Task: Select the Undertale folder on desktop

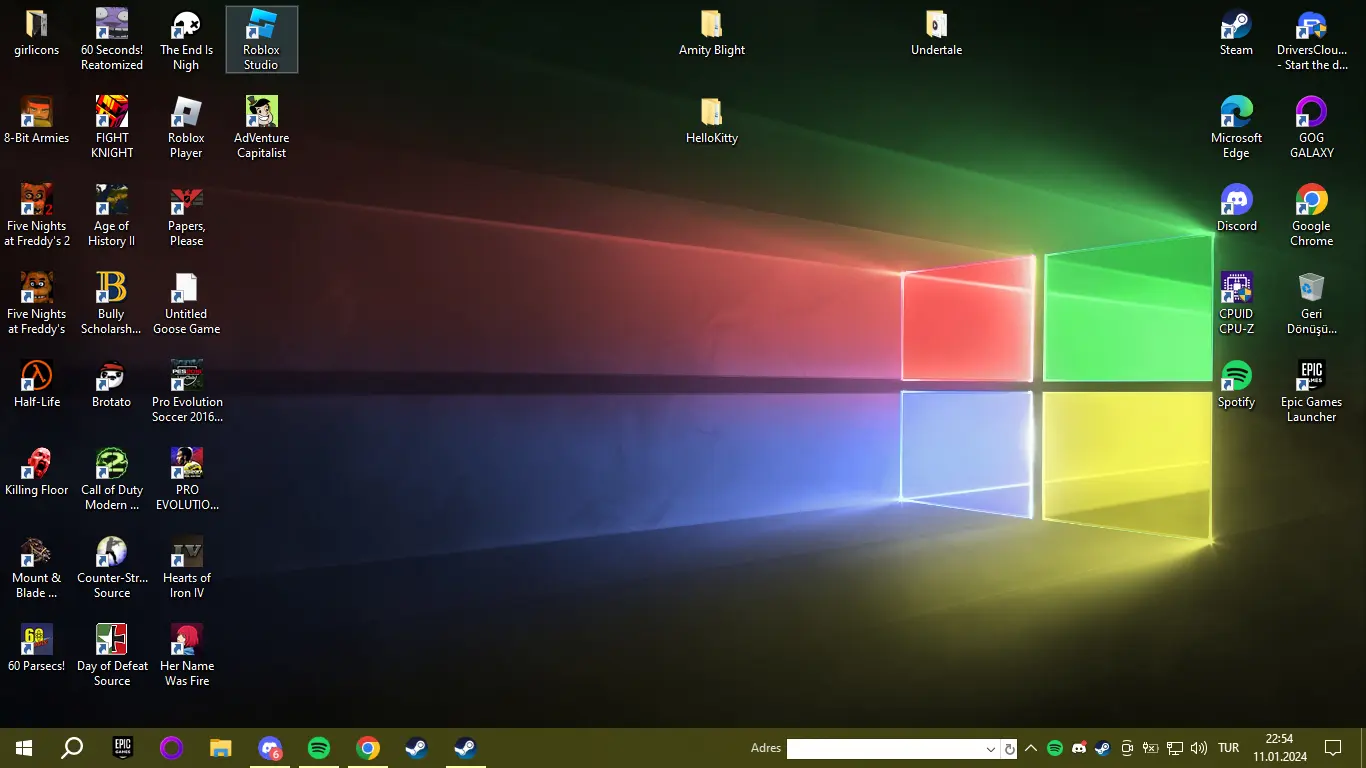Action: click(937, 33)
